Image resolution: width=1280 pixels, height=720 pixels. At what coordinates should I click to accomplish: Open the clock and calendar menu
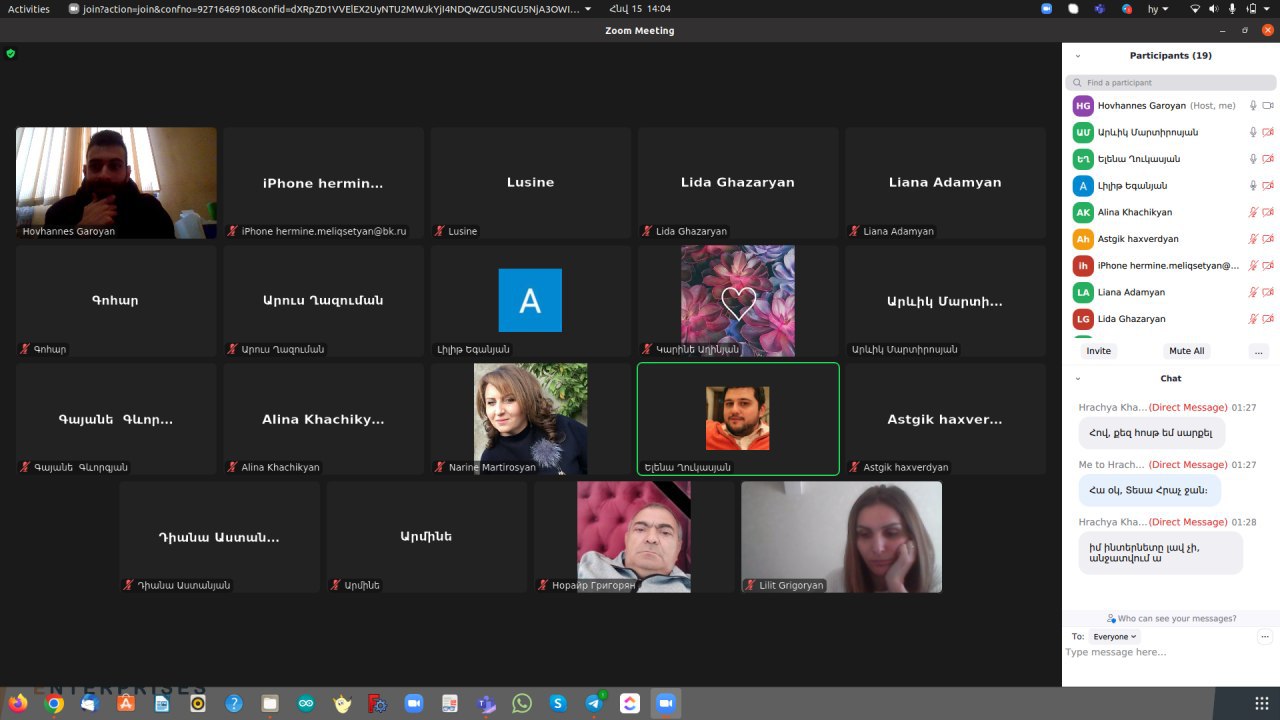pos(640,8)
